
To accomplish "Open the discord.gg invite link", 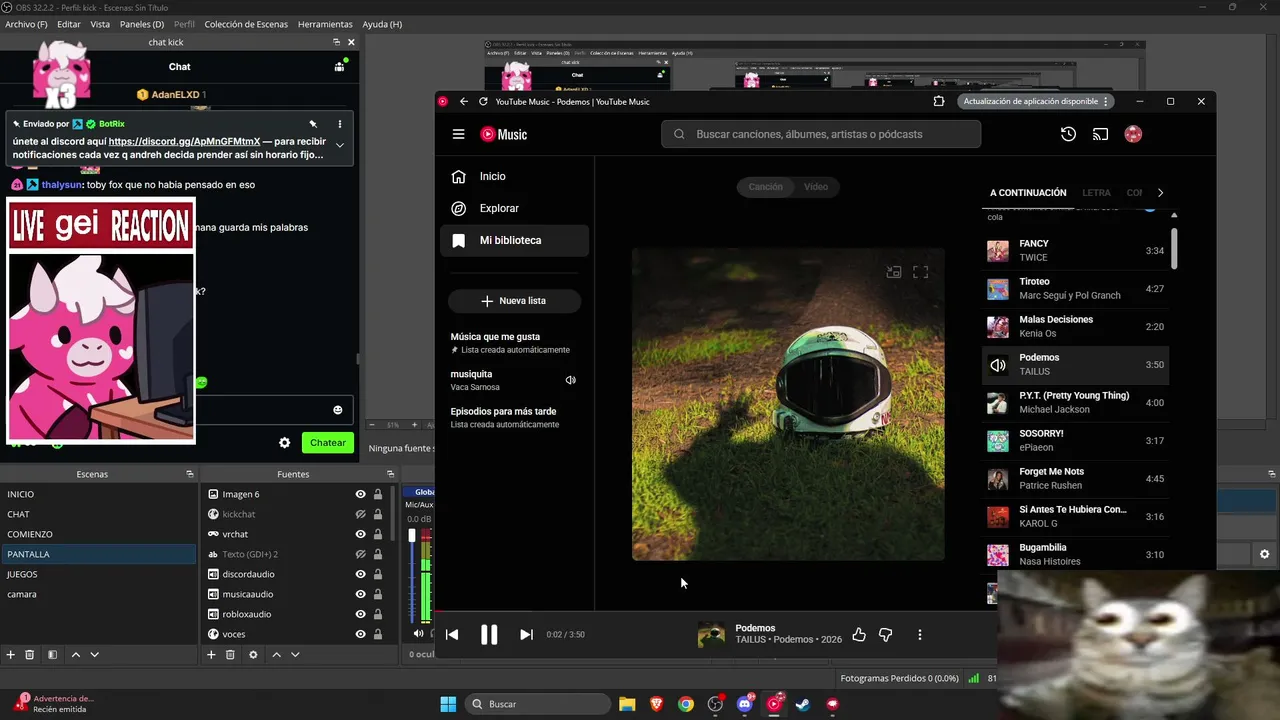I will [x=184, y=141].
